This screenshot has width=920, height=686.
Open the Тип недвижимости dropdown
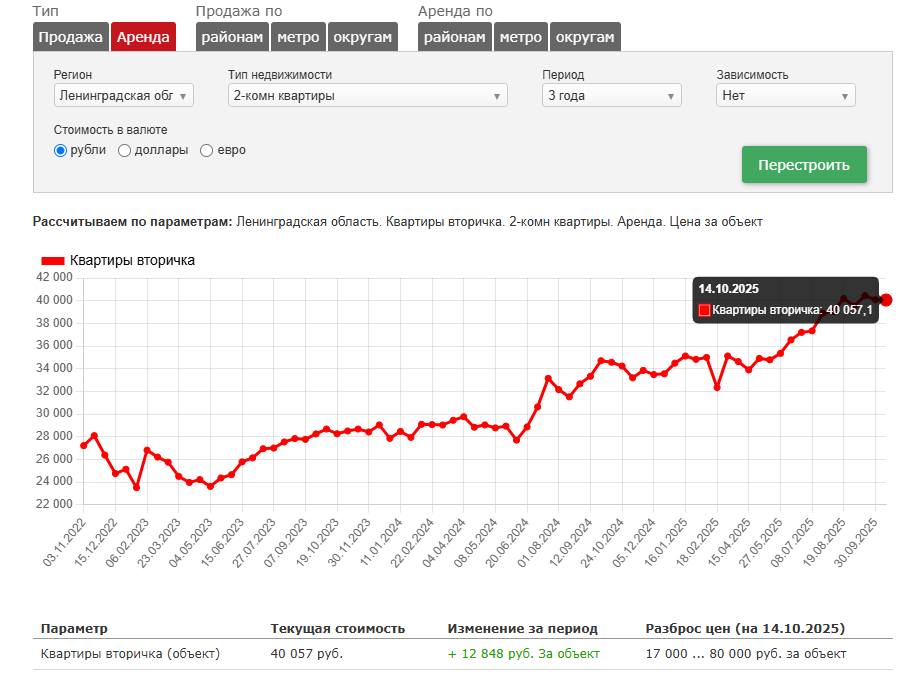[367, 96]
